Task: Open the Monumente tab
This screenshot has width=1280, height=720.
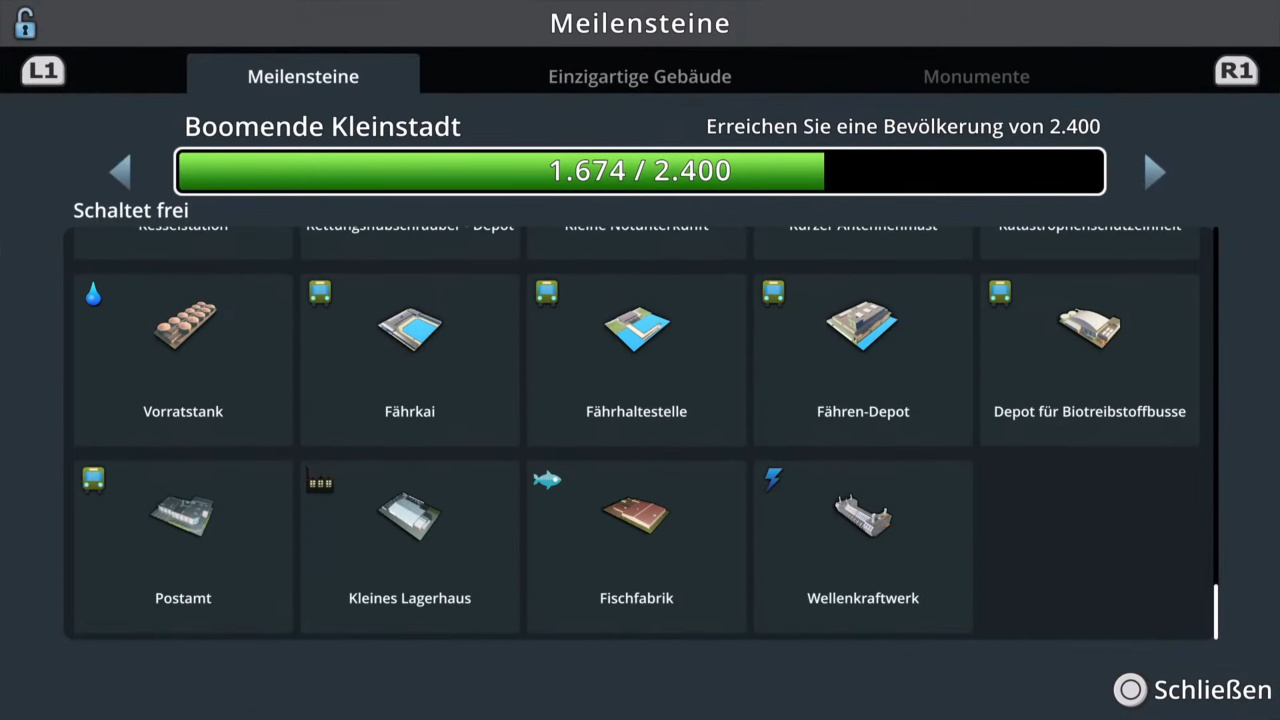Action: (x=976, y=76)
